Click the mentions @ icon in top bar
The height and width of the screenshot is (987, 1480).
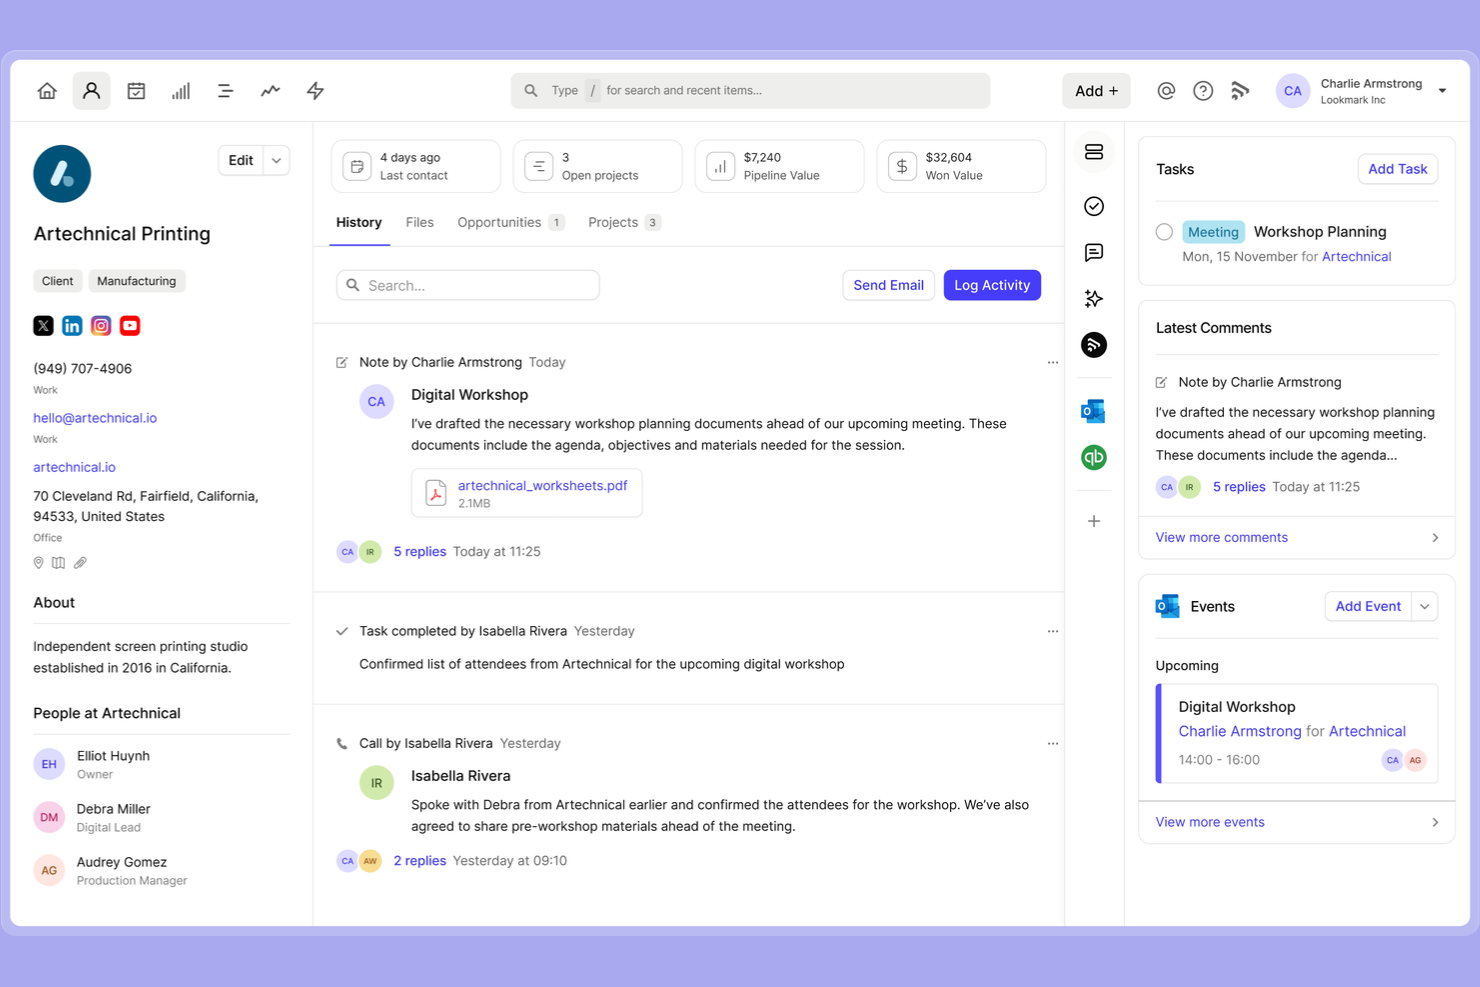[1165, 90]
